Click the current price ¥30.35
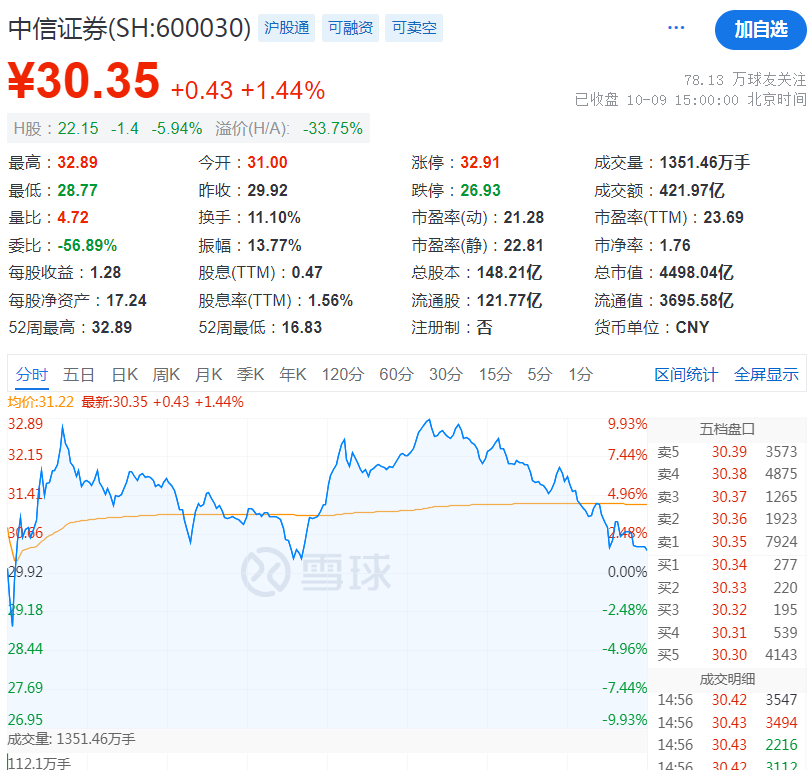811x770 pixels. [x=84, y=80]
